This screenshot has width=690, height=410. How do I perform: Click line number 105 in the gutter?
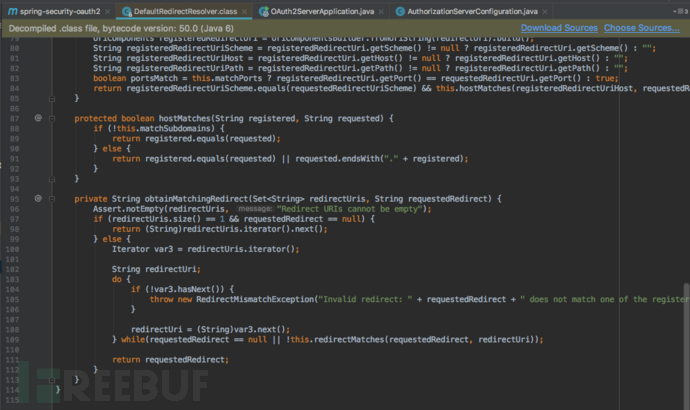[x=12, y=300]
